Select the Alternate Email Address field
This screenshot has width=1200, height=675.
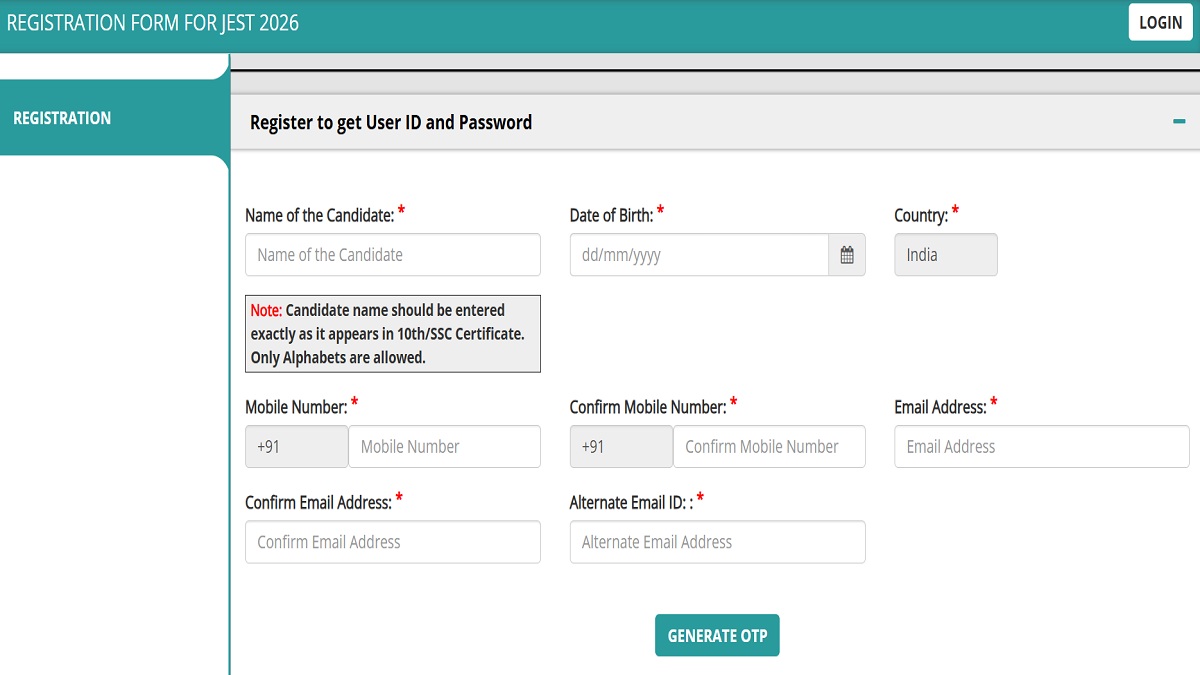coord(717,542)
